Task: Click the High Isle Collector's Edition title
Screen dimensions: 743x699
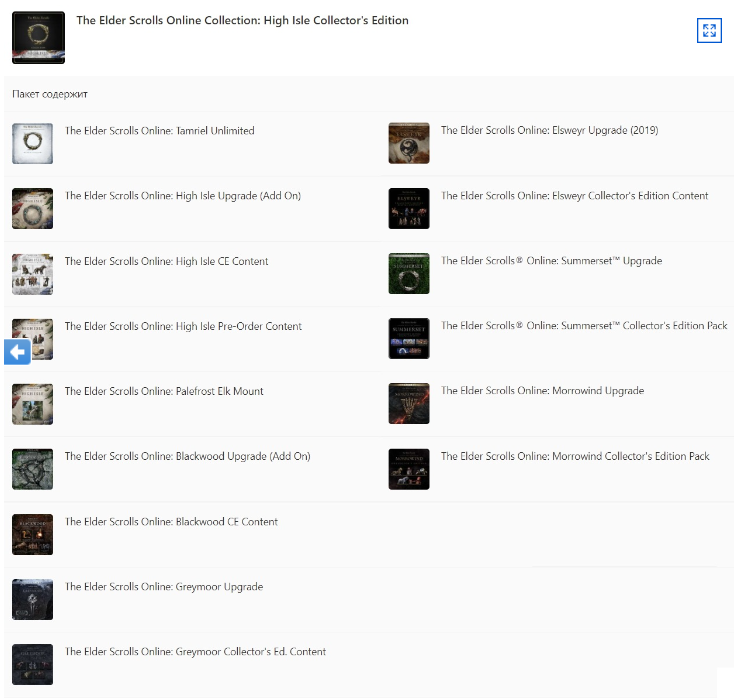Action: [x=242, y=20]
